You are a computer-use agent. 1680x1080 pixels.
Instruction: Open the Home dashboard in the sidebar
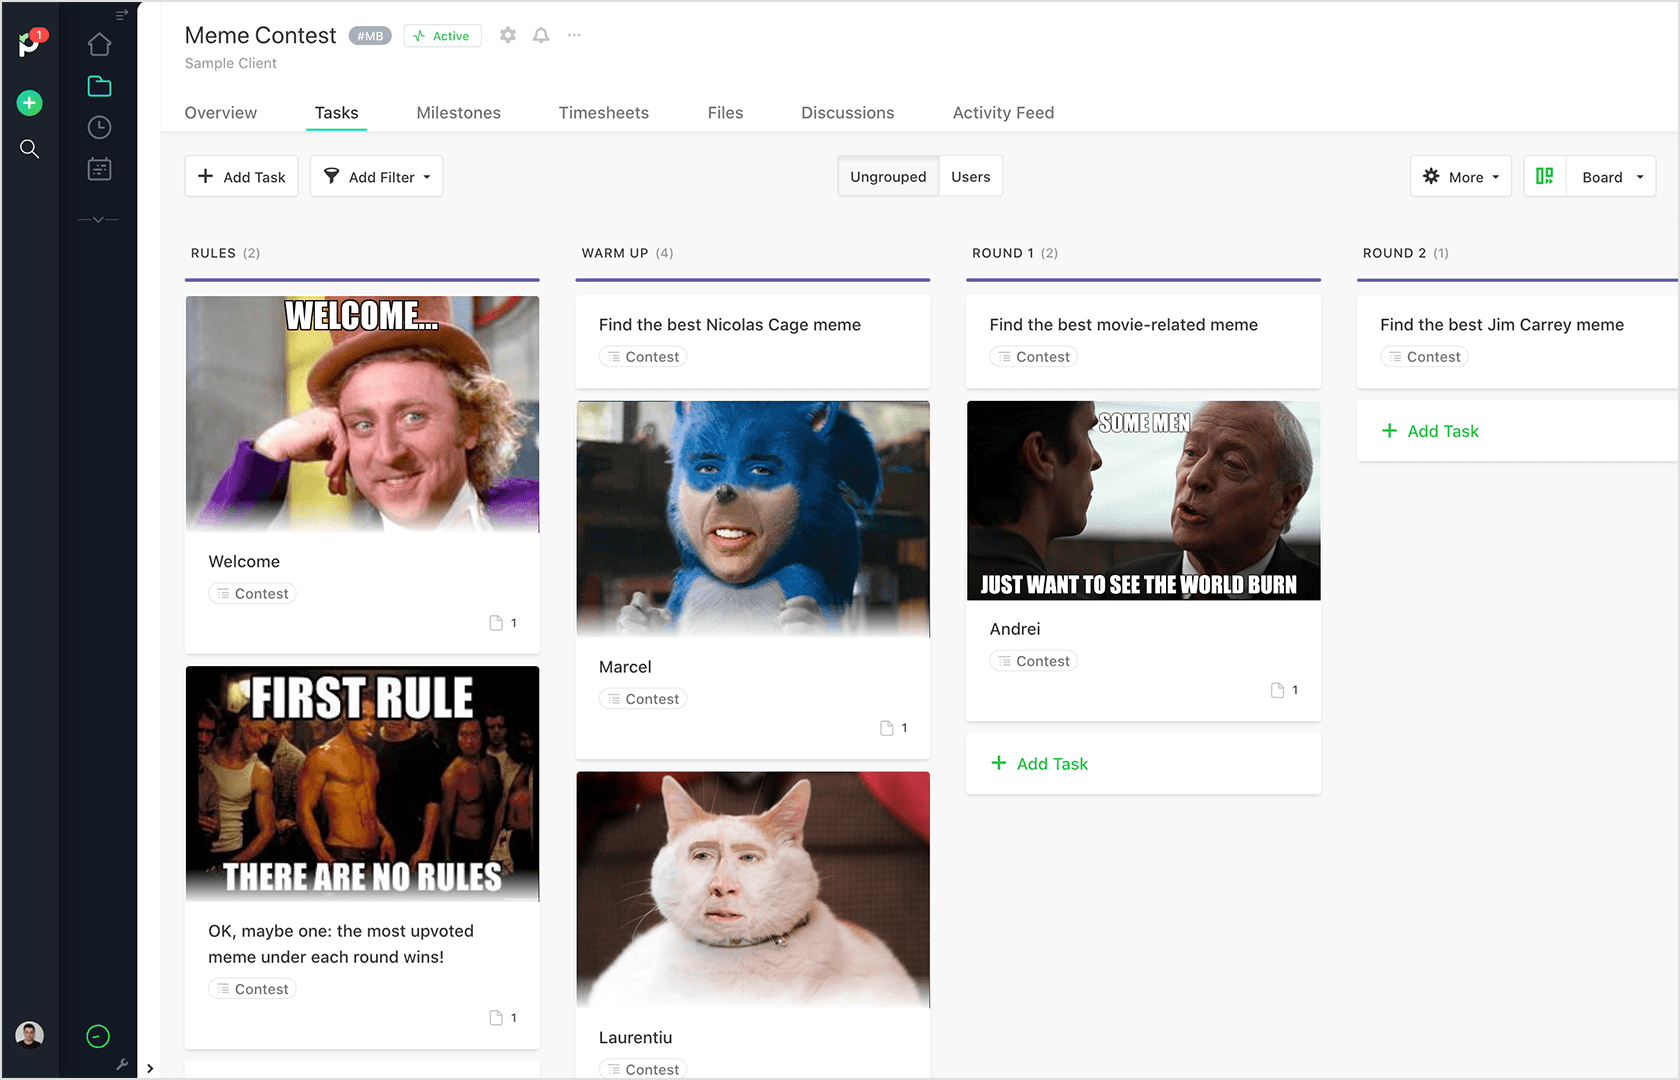(99, 44)
